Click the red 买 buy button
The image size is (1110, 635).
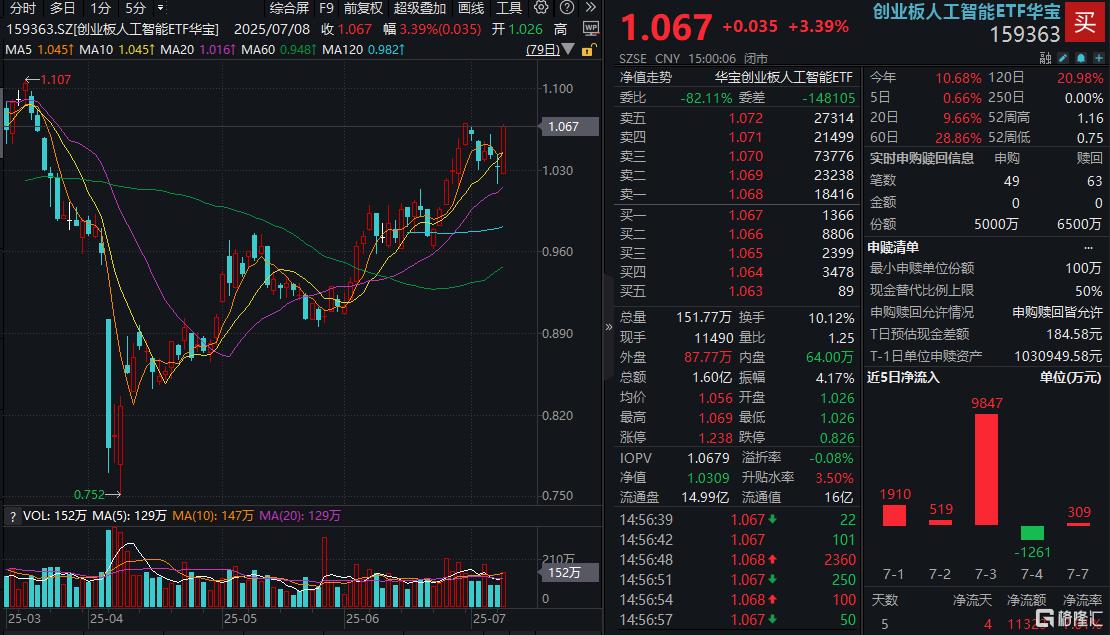pos(1085,22)
